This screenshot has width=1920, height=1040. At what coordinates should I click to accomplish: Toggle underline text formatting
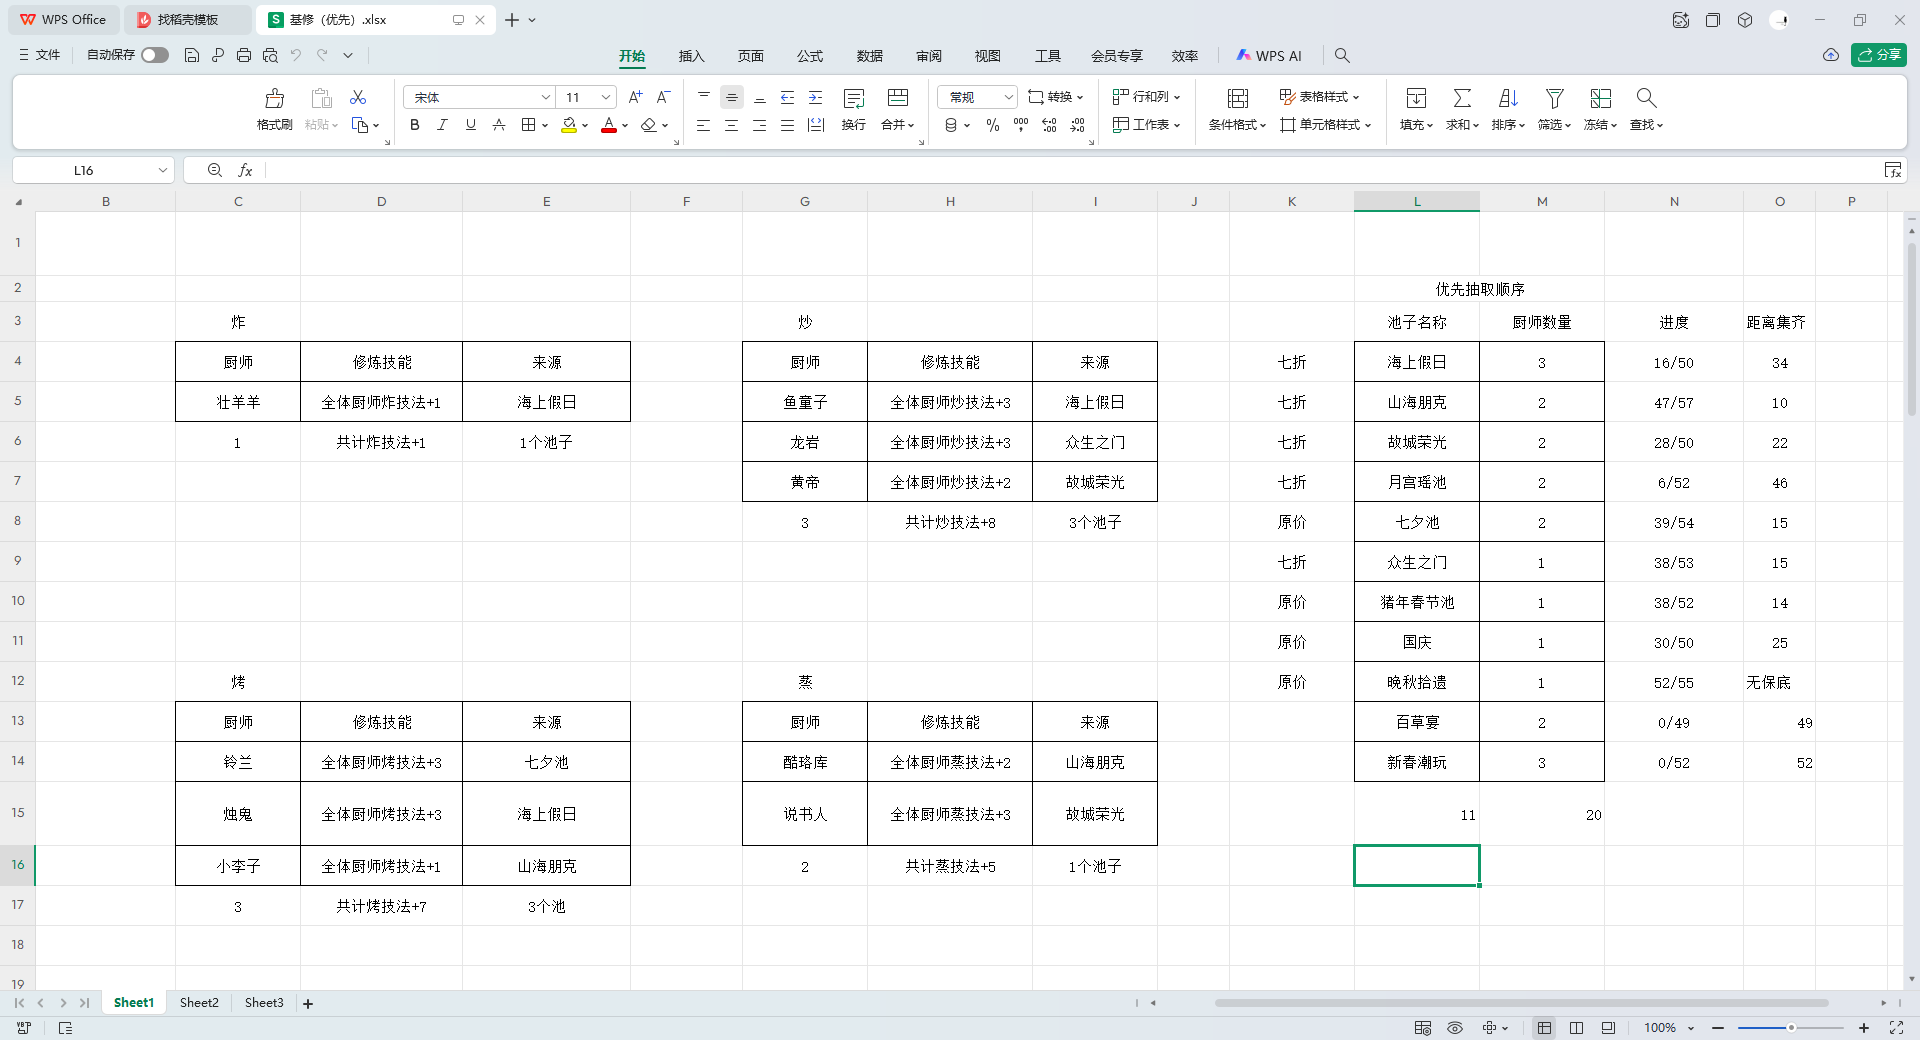click(x=470, y=125)
